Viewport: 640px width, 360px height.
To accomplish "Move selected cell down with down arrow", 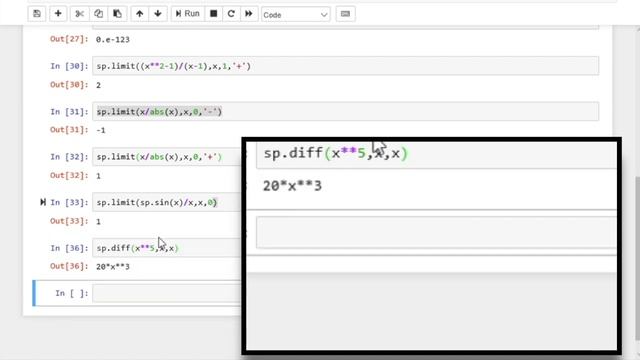I will coord(158,14).
